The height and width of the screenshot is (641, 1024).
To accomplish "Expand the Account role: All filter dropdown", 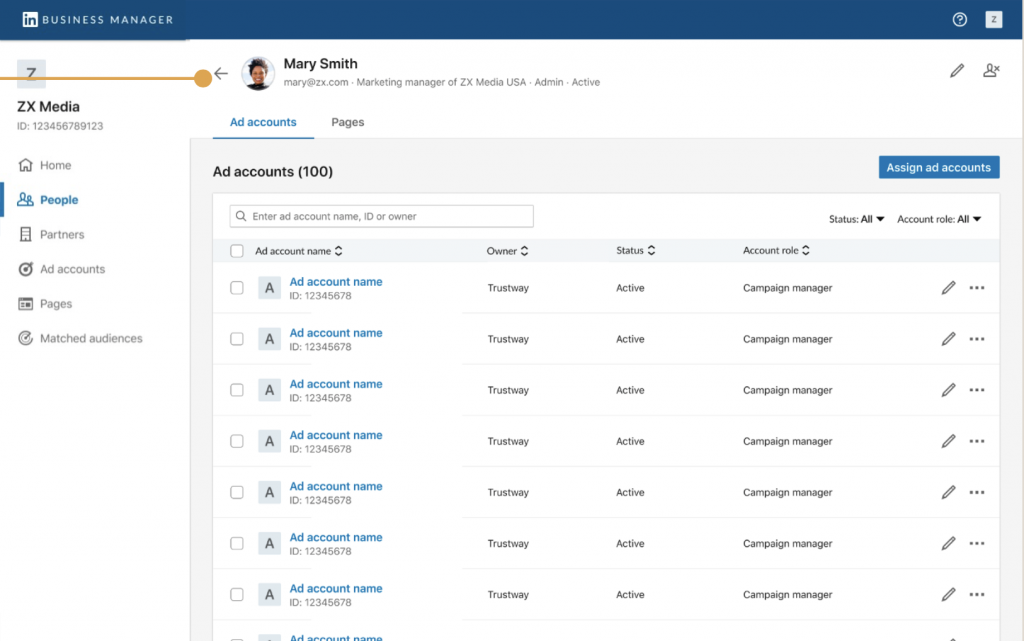I will pos(938,219).
